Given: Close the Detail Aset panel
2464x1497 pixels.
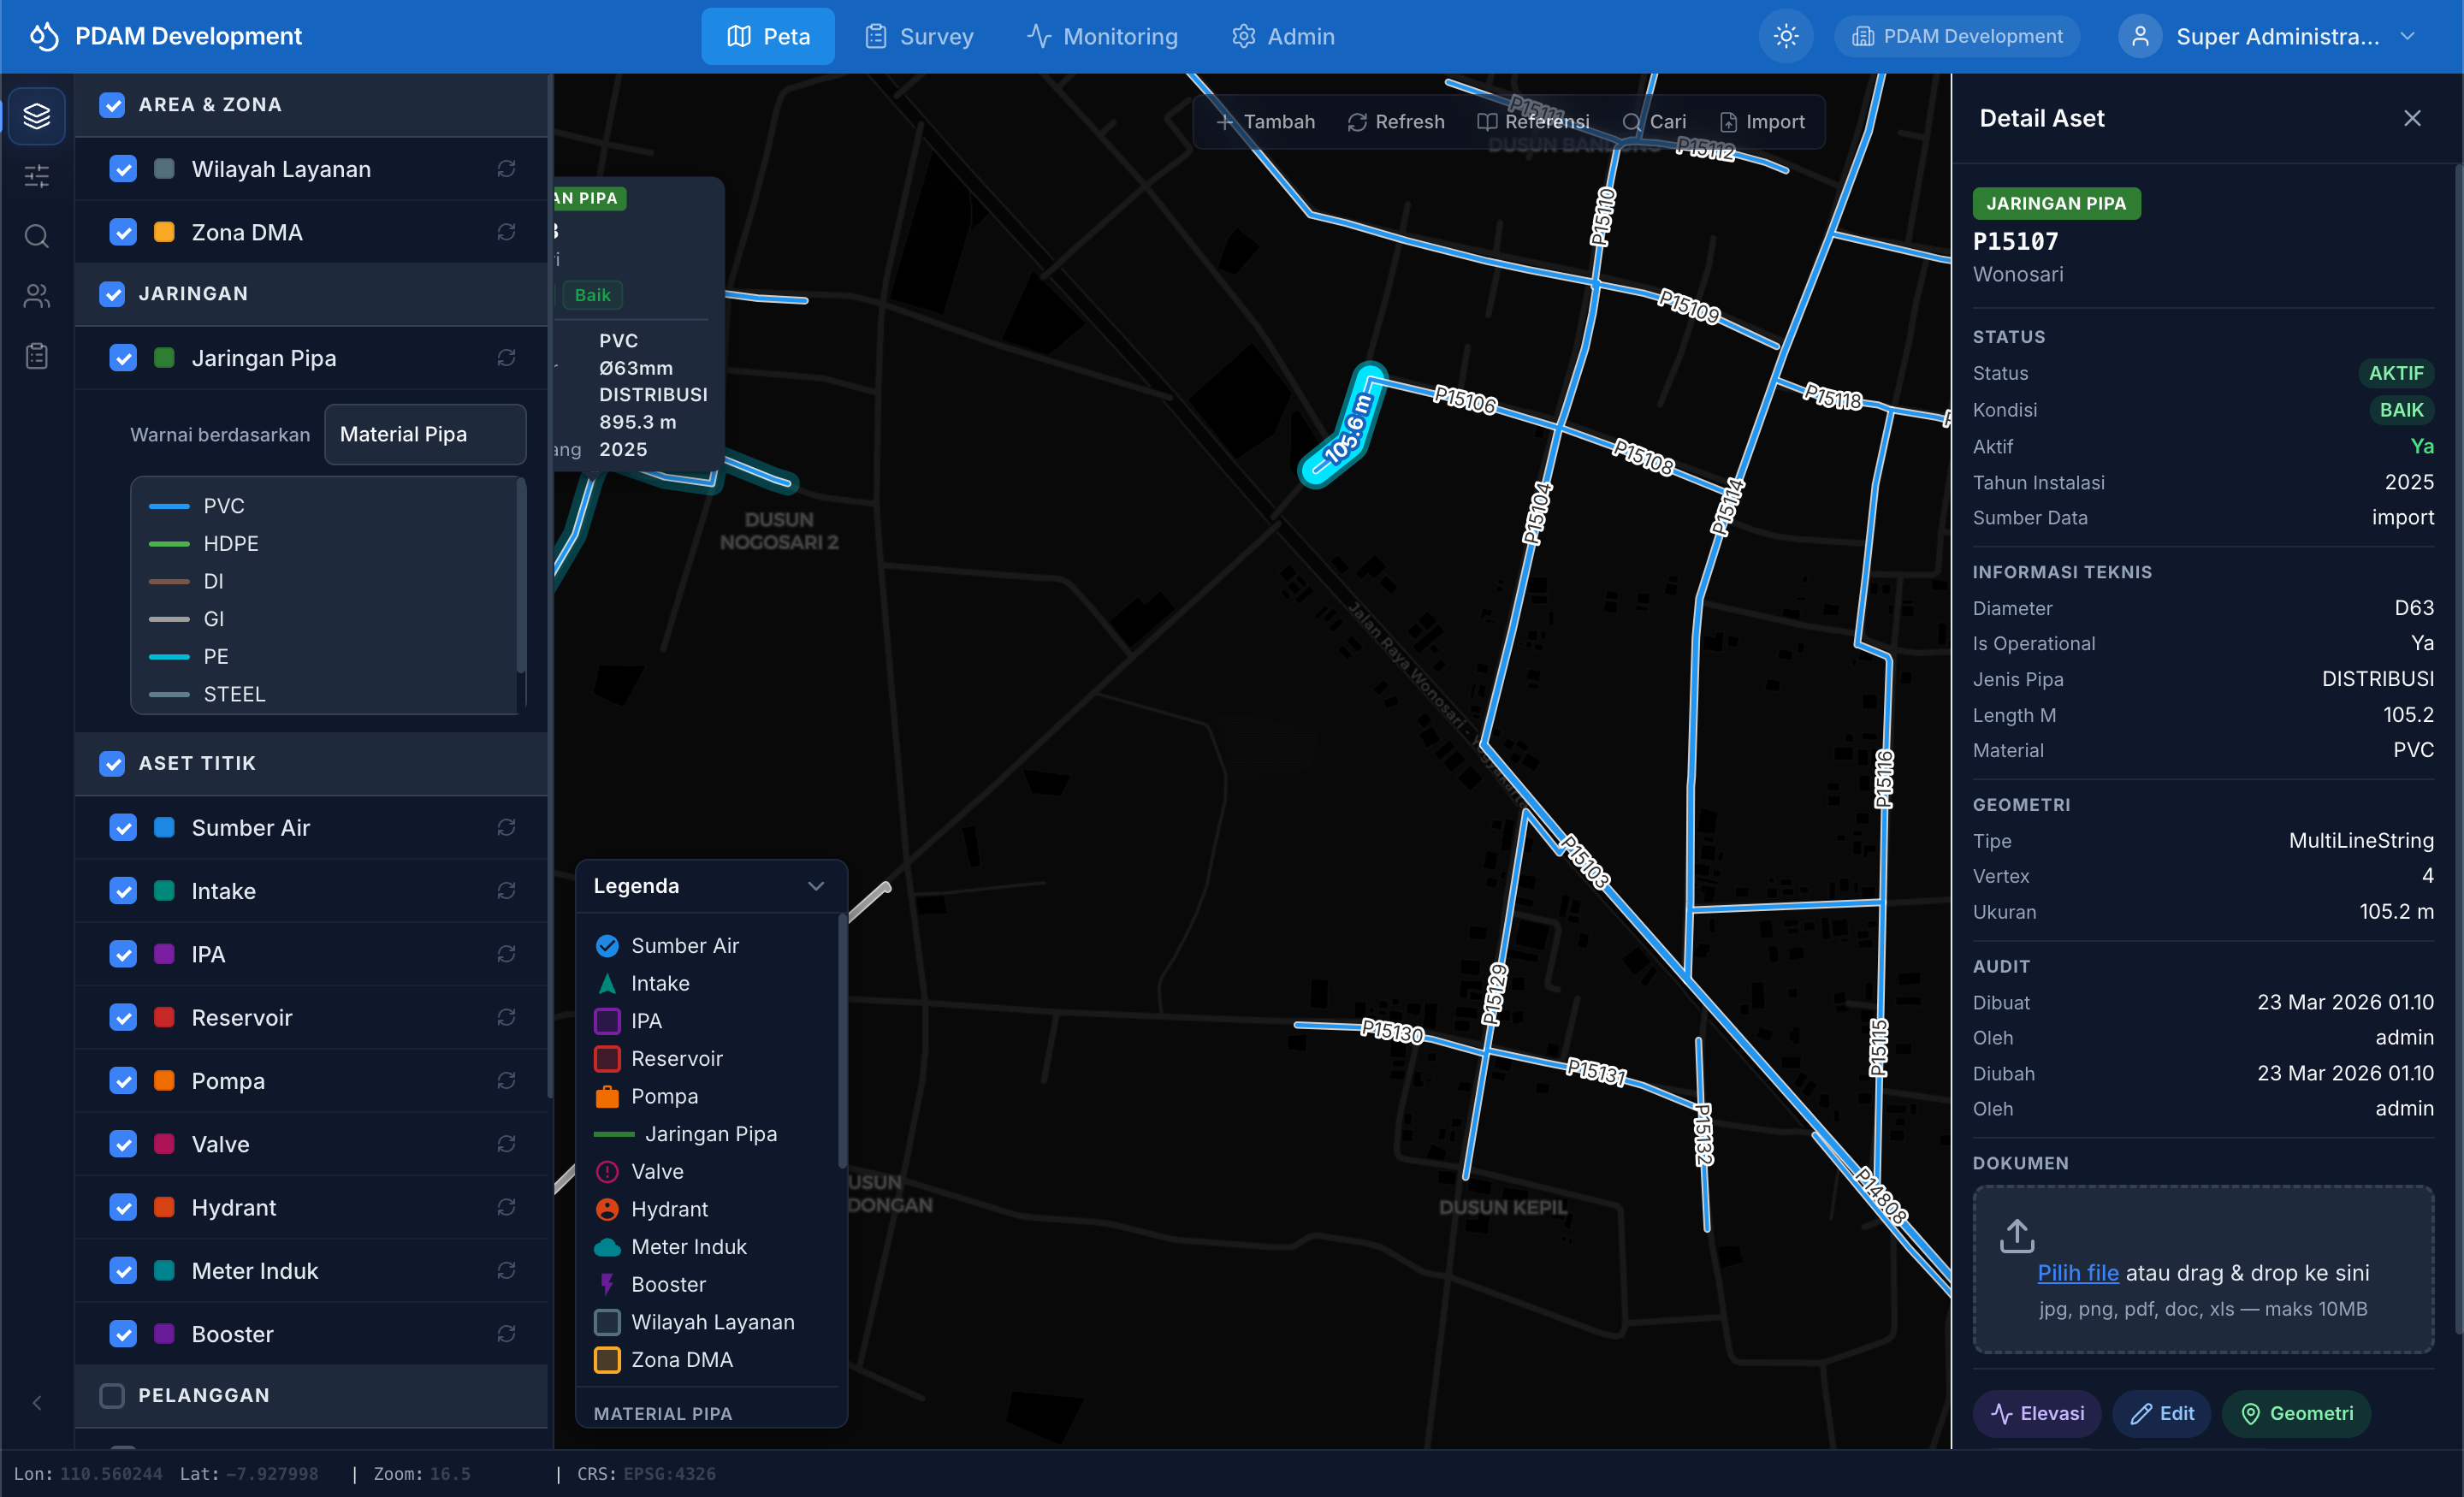Looking at the screenshot, I should (x=2412, y=118).
